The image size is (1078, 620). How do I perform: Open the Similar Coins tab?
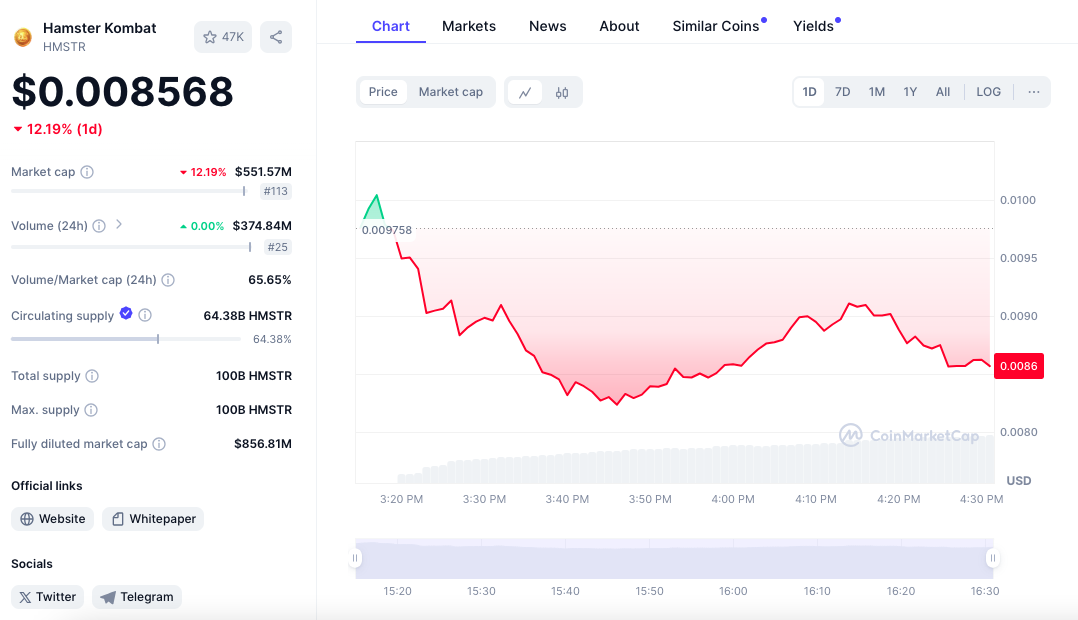point(716,26)
